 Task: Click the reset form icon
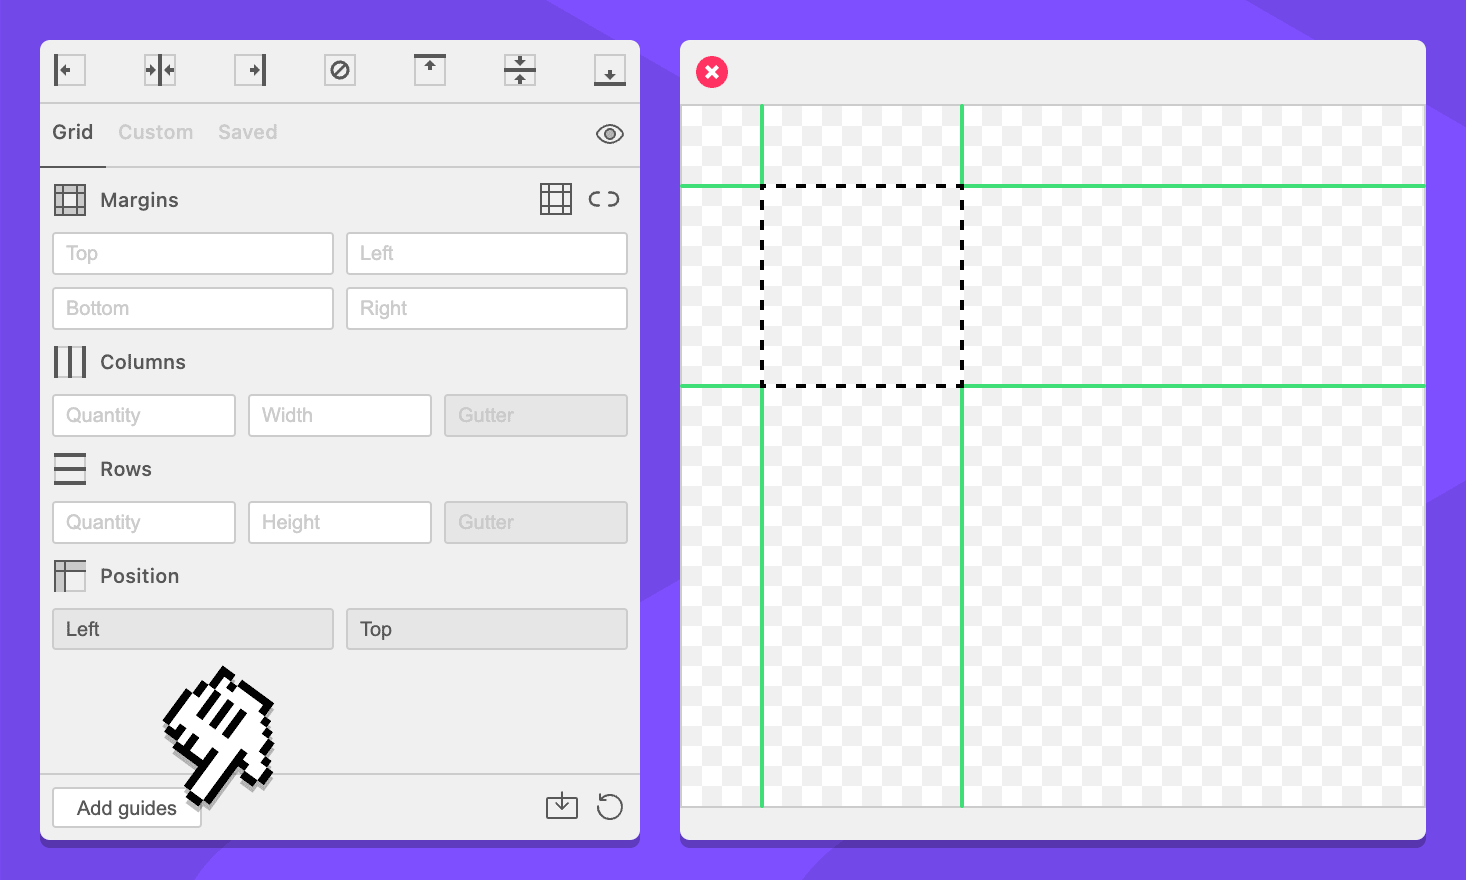click(x=609, y=806)
